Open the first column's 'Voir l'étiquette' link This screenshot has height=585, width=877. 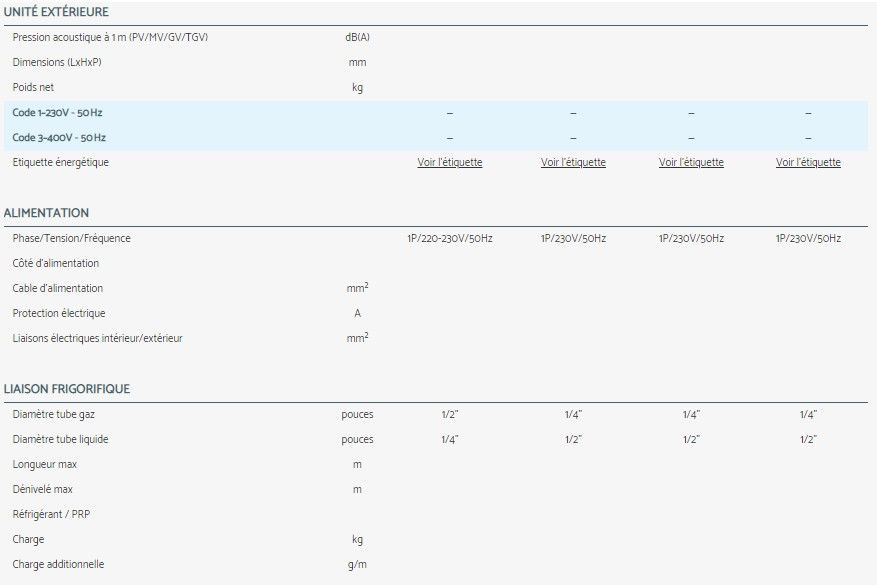coord(449,162)
